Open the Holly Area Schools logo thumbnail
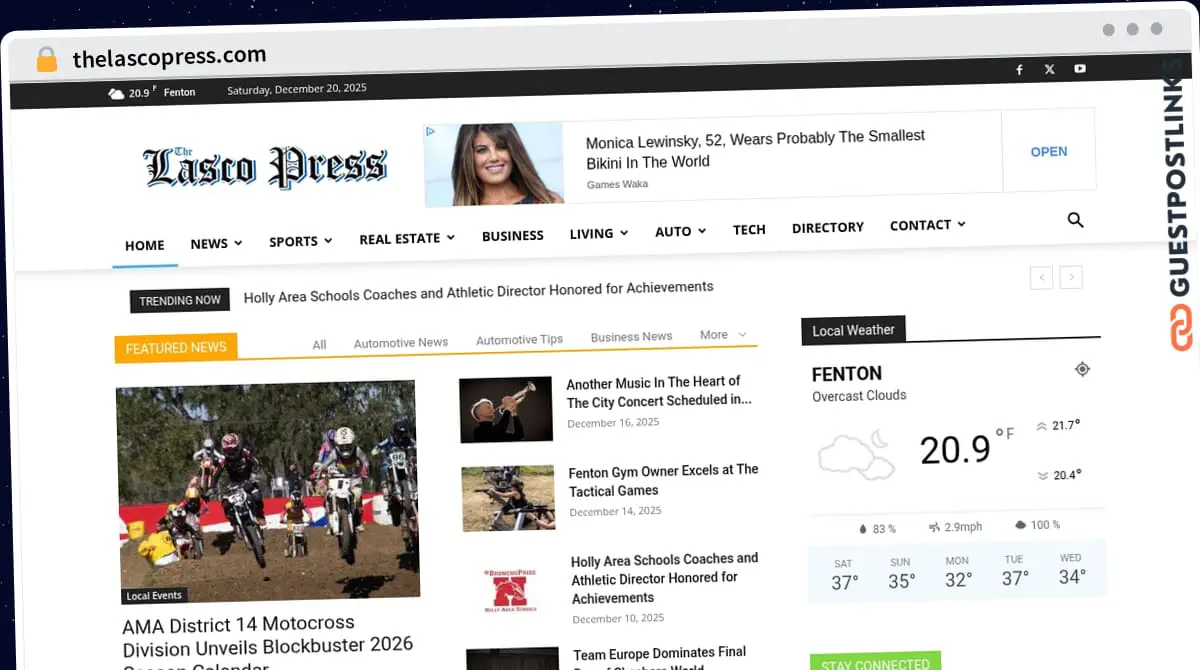This screenshot has width=1200, height=670. click(x=510, y=590)
